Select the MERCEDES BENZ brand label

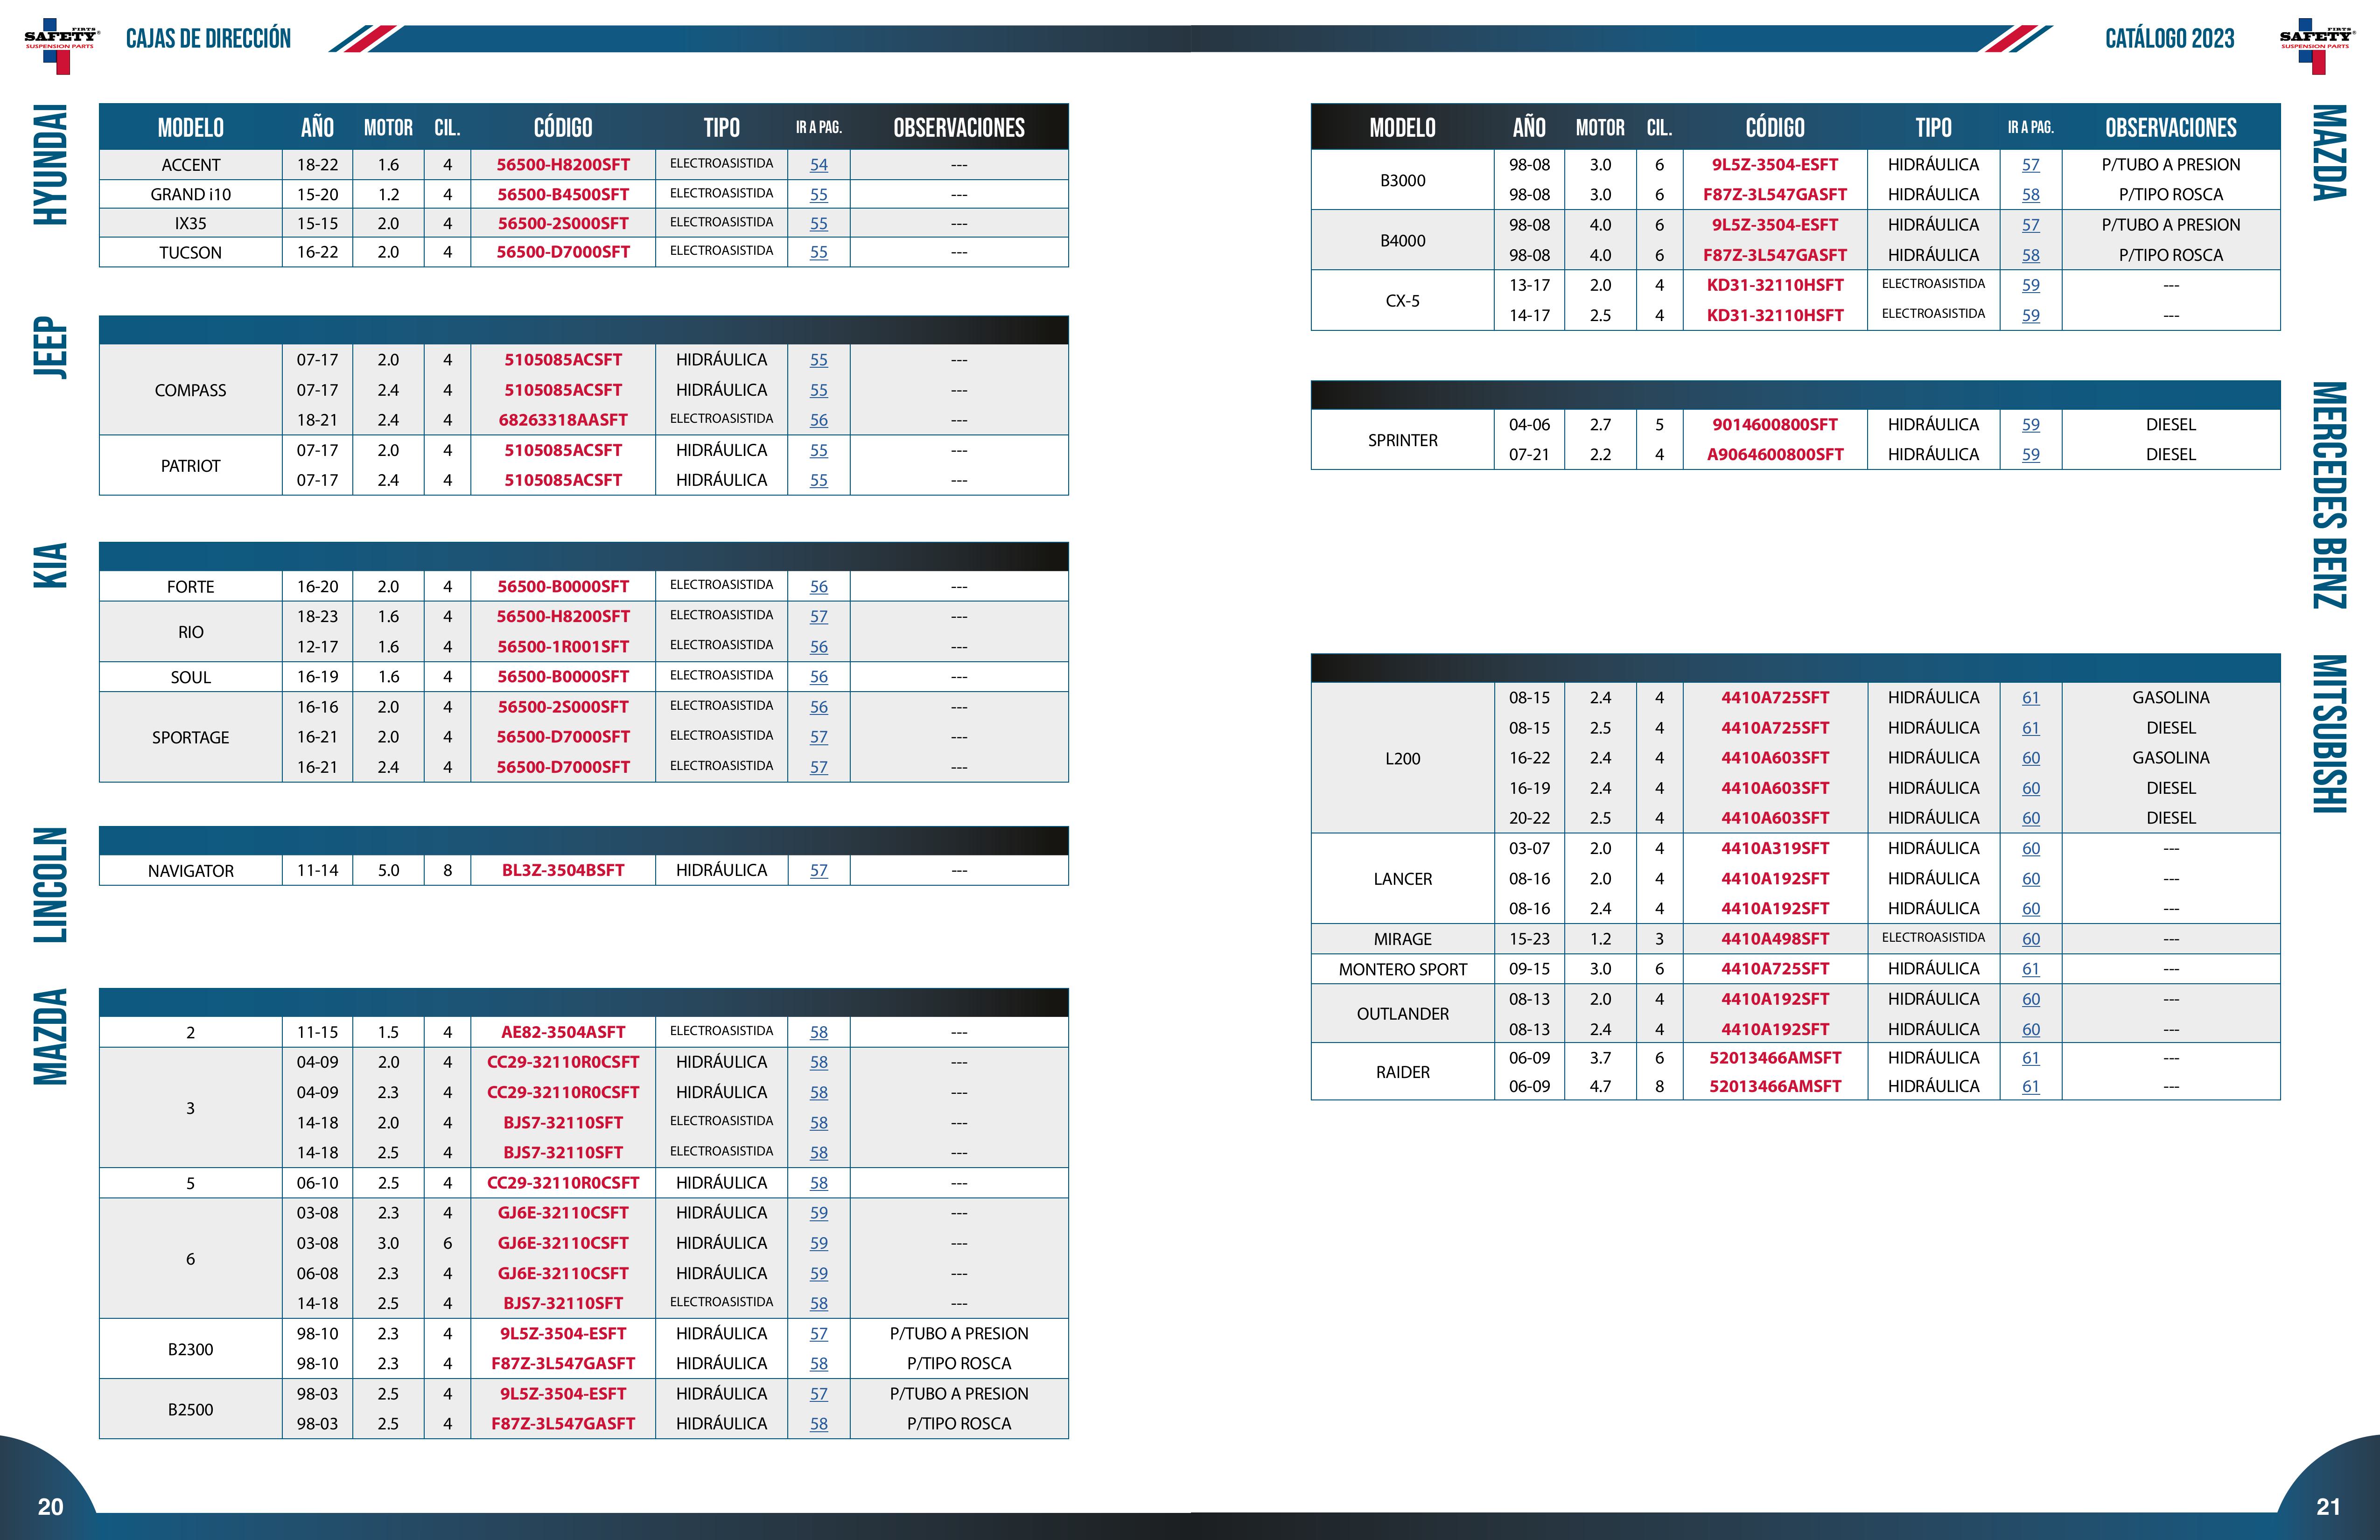[x=2329, y=495]
